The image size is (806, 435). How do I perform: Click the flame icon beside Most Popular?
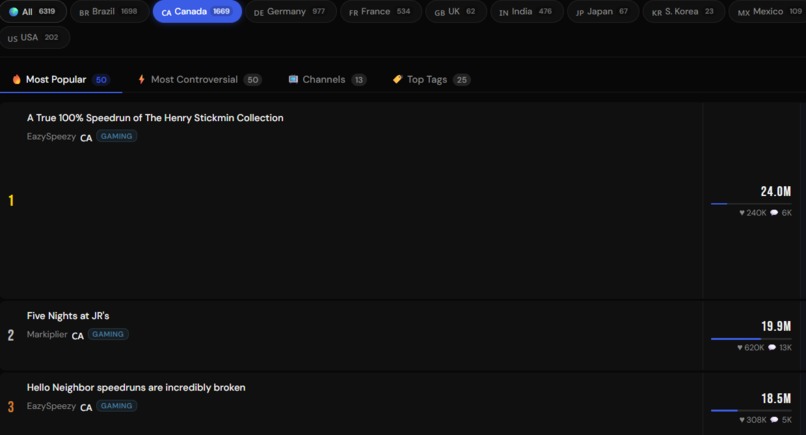pyautogui.click(x=16, y=79)
